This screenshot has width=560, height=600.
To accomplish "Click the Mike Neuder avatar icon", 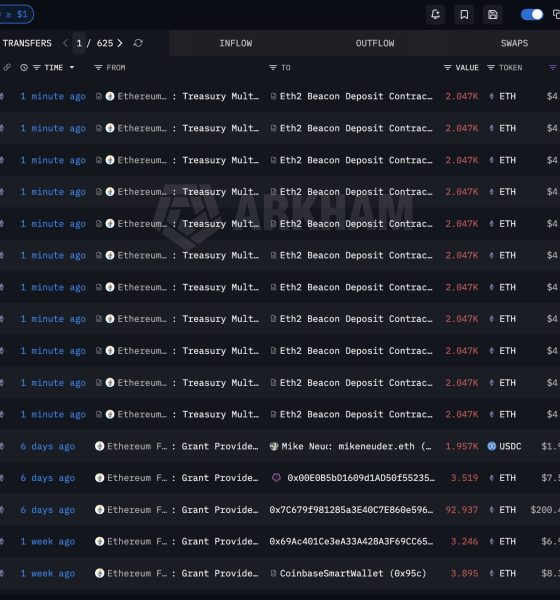I will [x=274, y=446].
